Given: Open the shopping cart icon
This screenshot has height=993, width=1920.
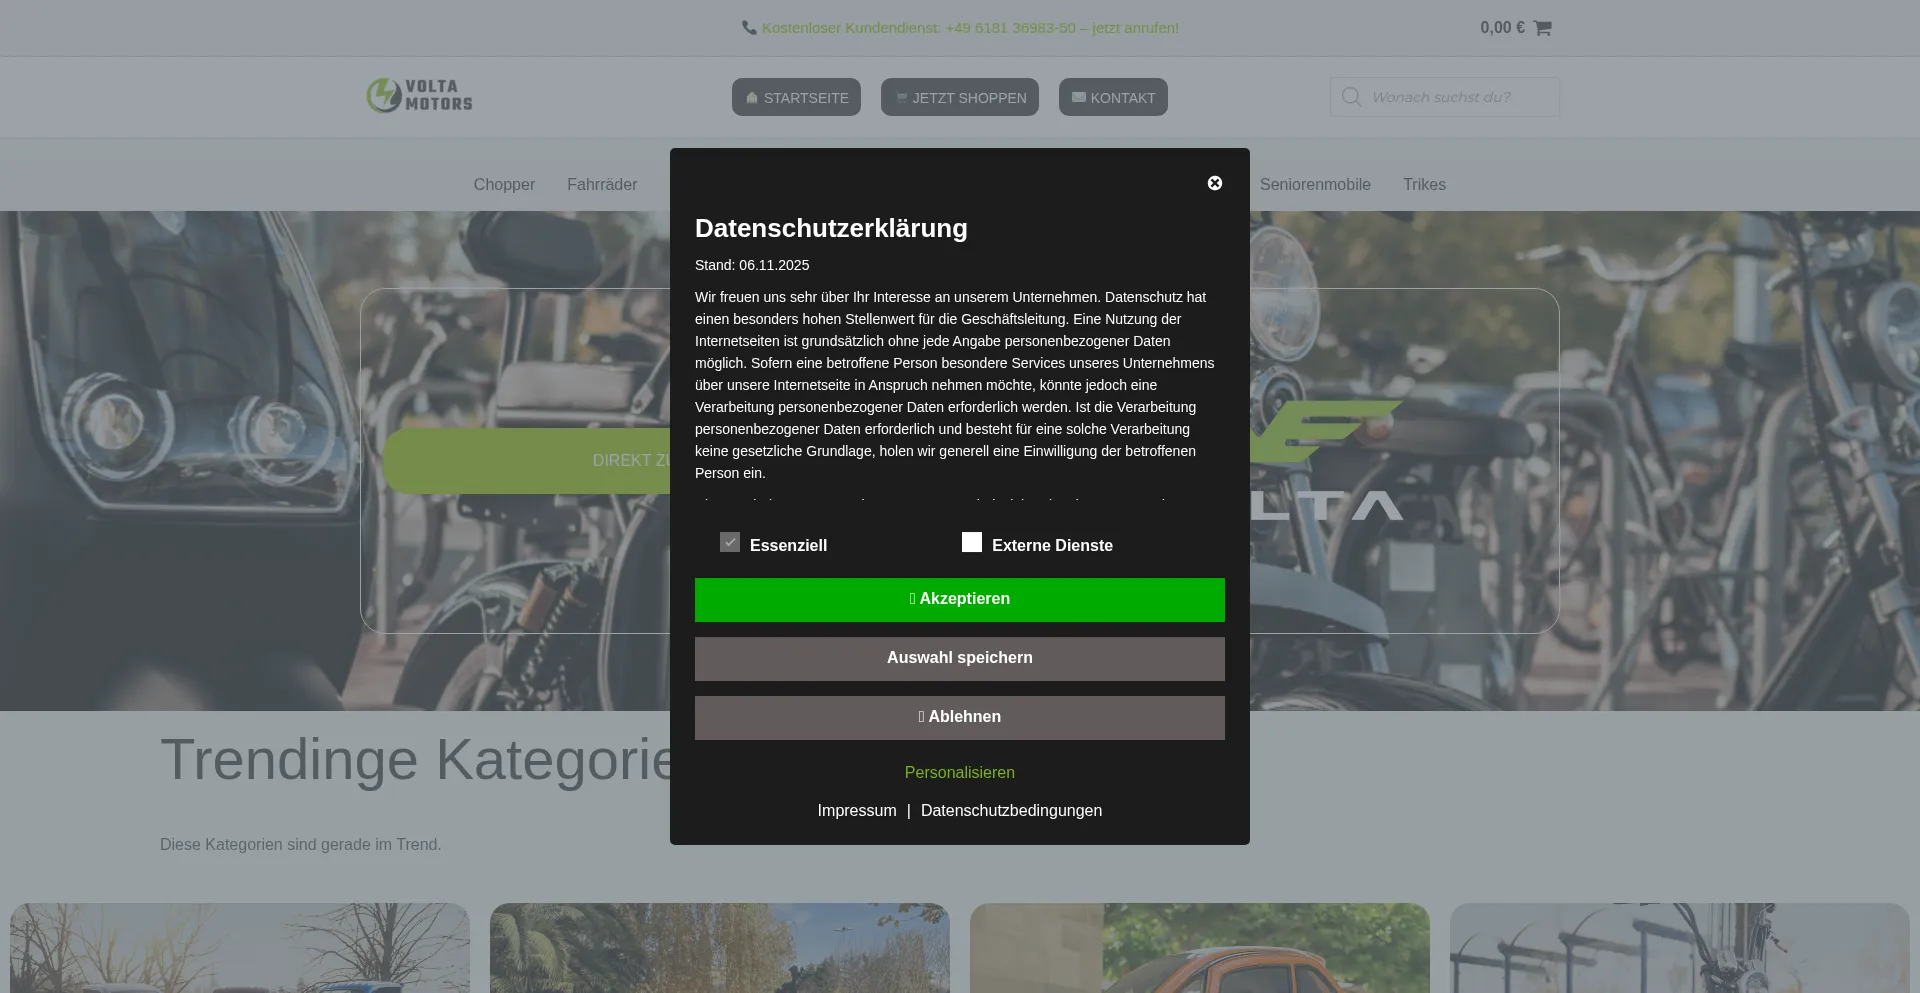Looking at the screenshot, I should (x=1542, y=28).
